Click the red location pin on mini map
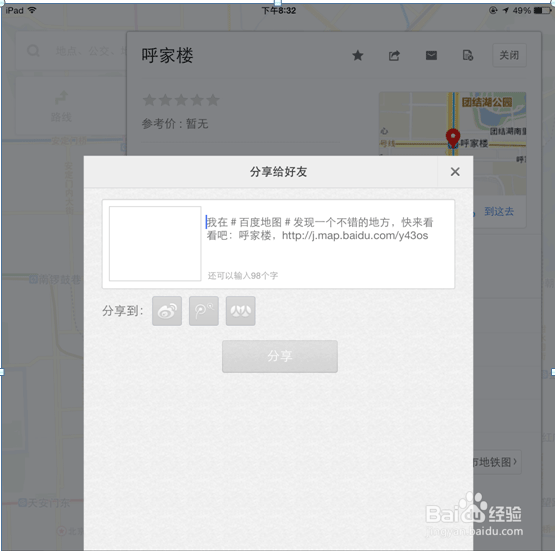The width and height of the screenshot is (555, 551). 453,137
